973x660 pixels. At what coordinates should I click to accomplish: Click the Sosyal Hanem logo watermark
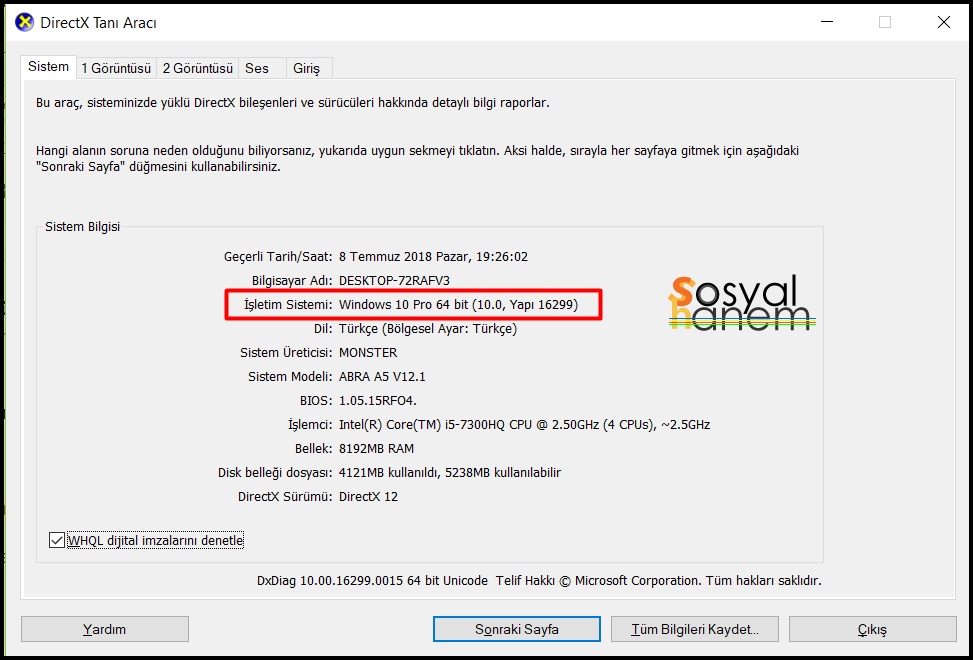(739, 302)
